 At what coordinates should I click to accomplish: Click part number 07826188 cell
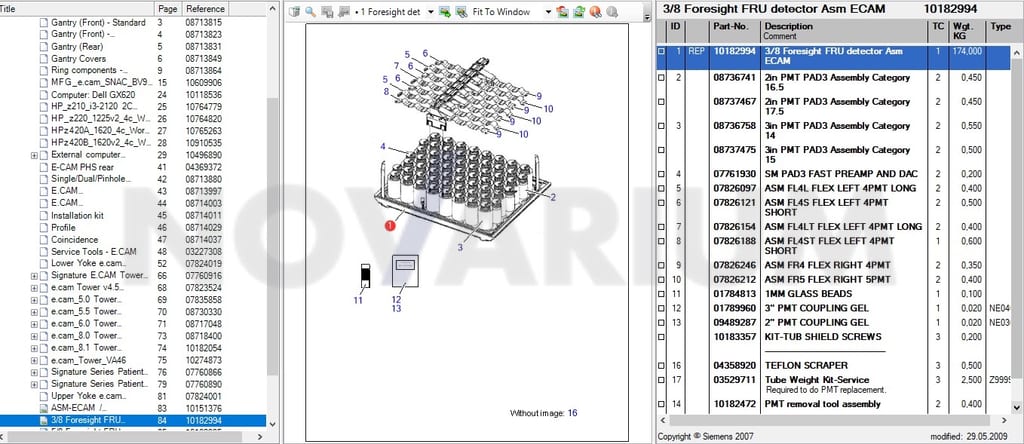(x=735, y=241)
